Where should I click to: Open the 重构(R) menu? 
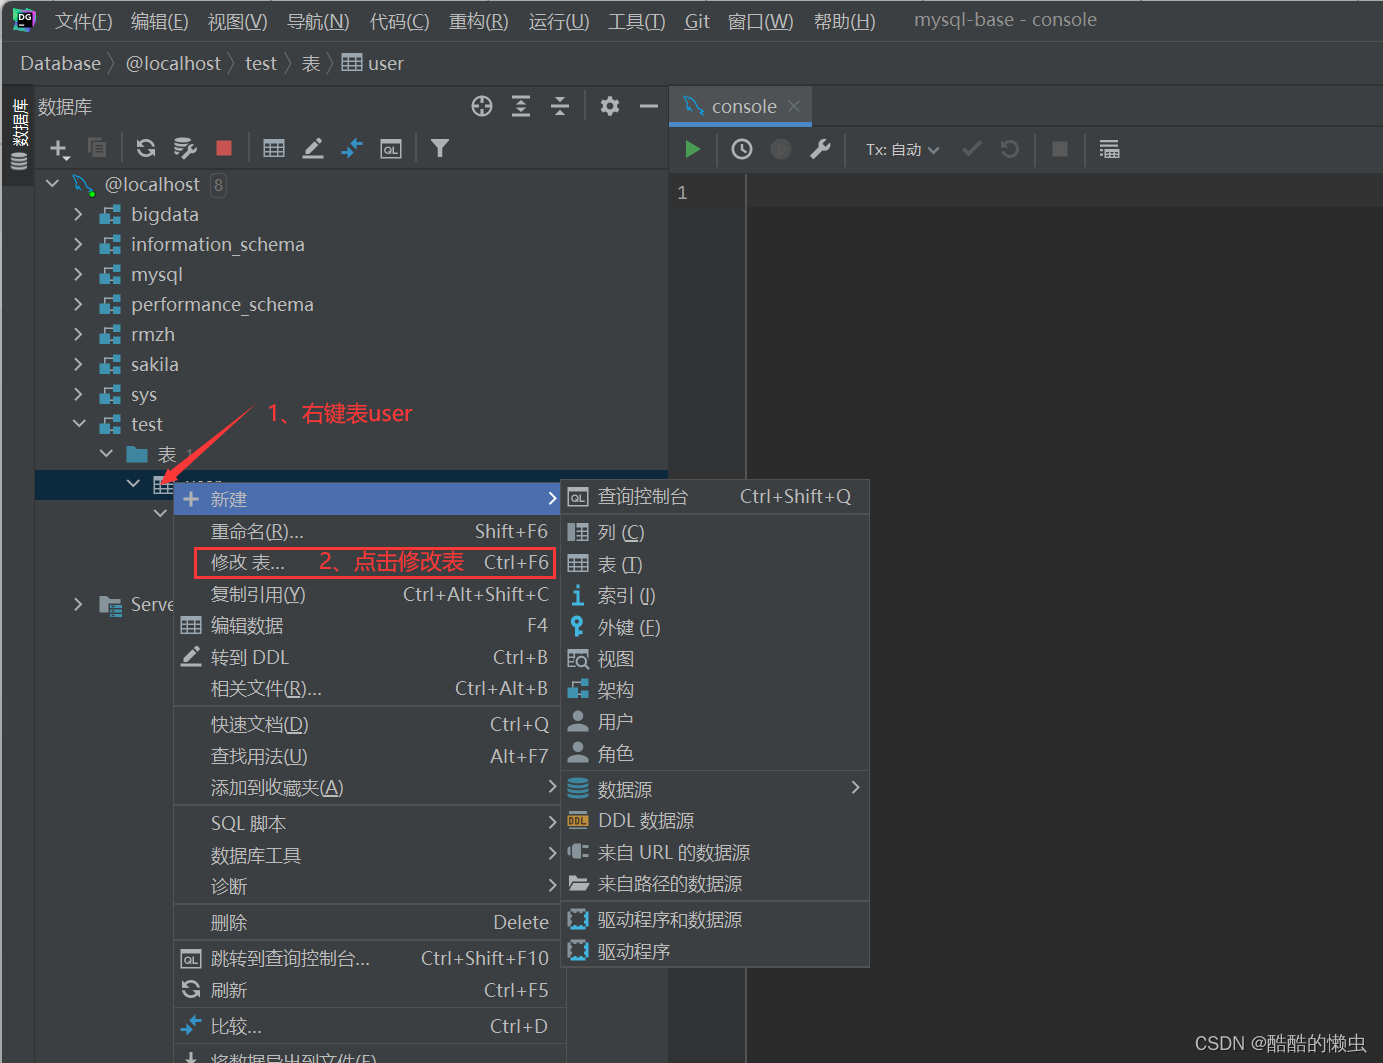(479, 21)
